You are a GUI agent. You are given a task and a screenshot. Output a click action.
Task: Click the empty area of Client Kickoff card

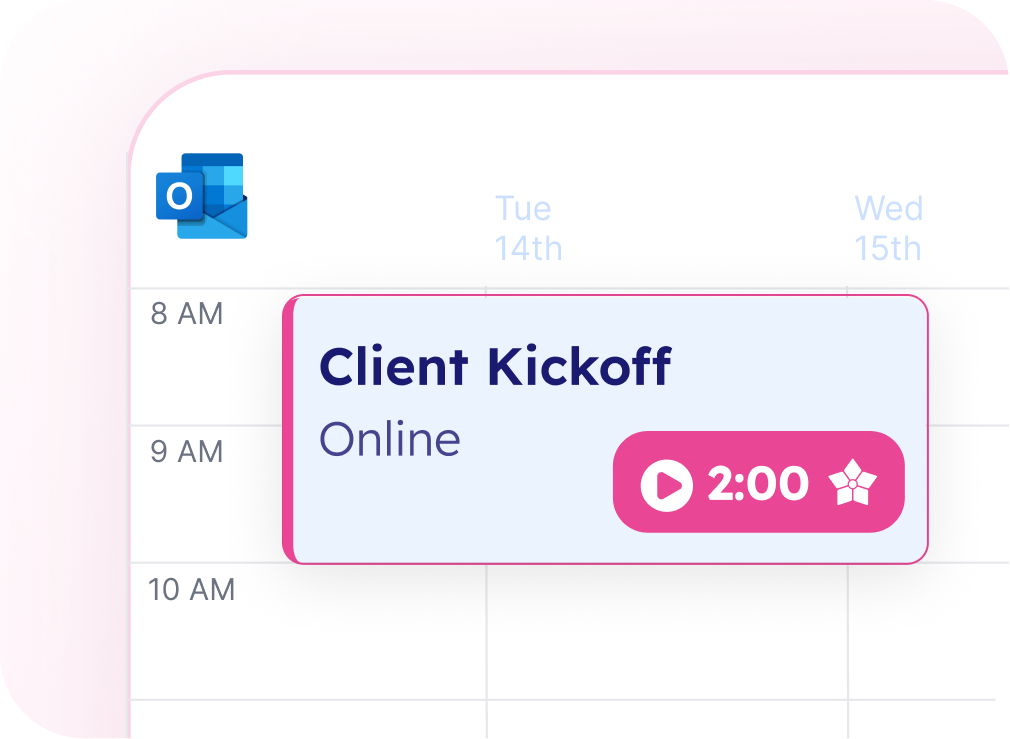[x=451, y=509]
